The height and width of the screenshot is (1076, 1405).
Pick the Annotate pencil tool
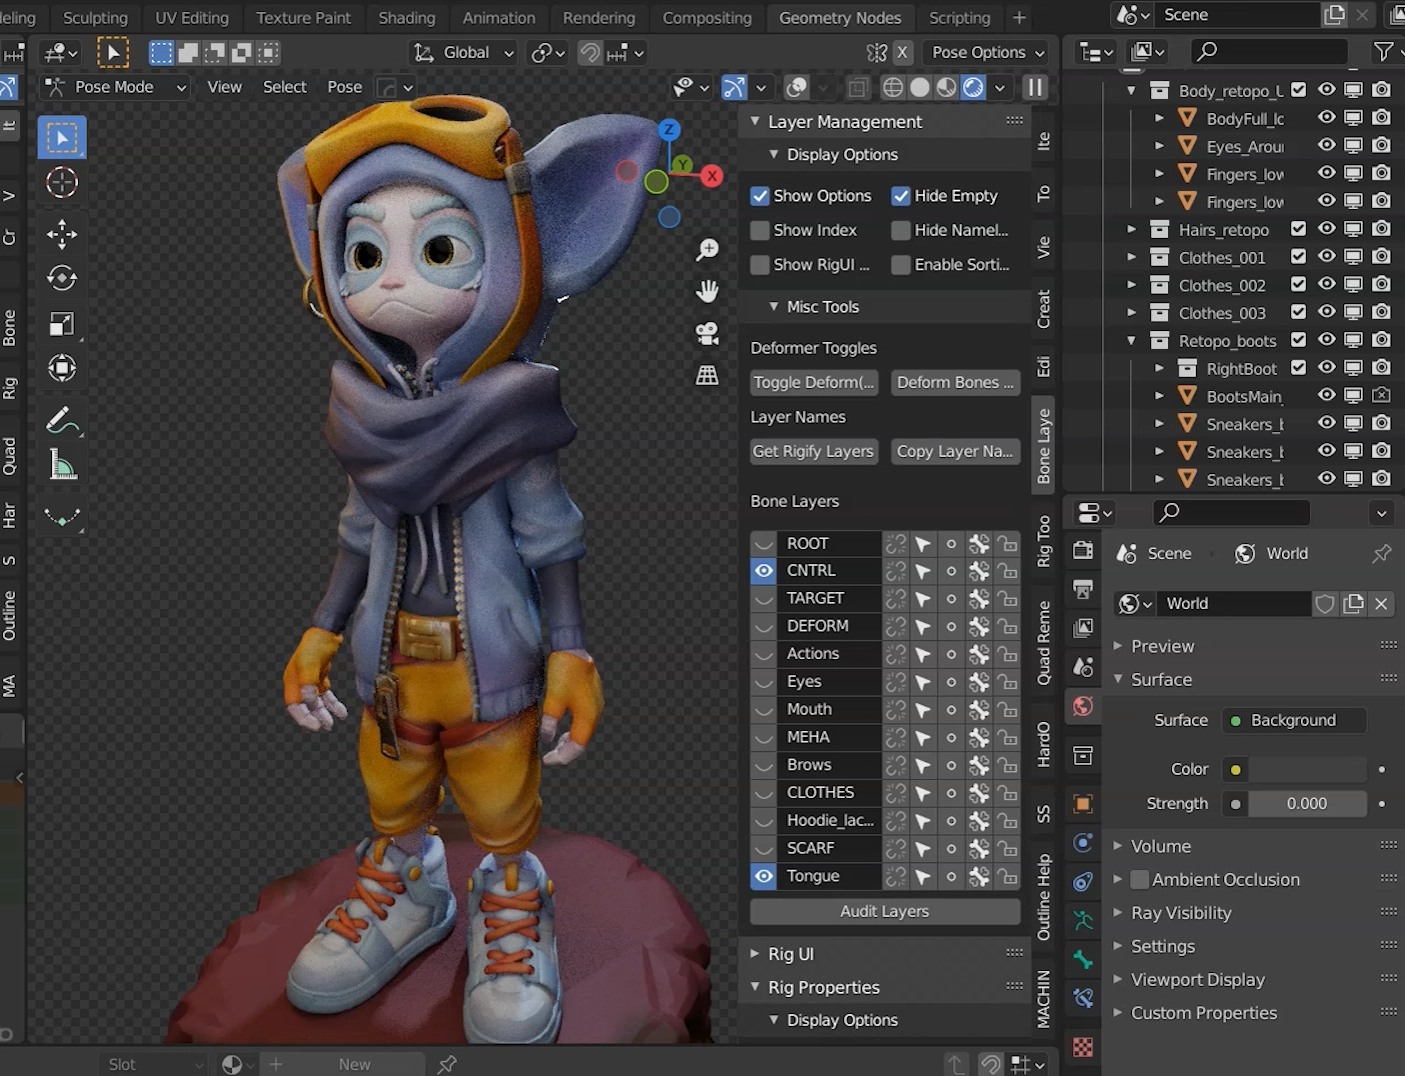click(x=62, y=421)
